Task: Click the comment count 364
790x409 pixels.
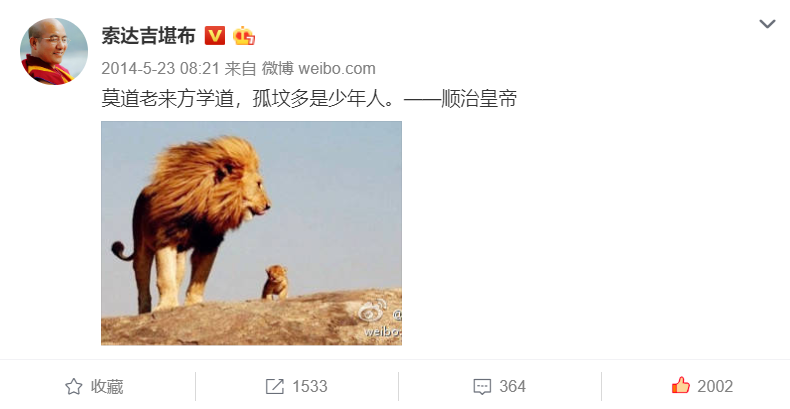Action: (x=512, y=386)
